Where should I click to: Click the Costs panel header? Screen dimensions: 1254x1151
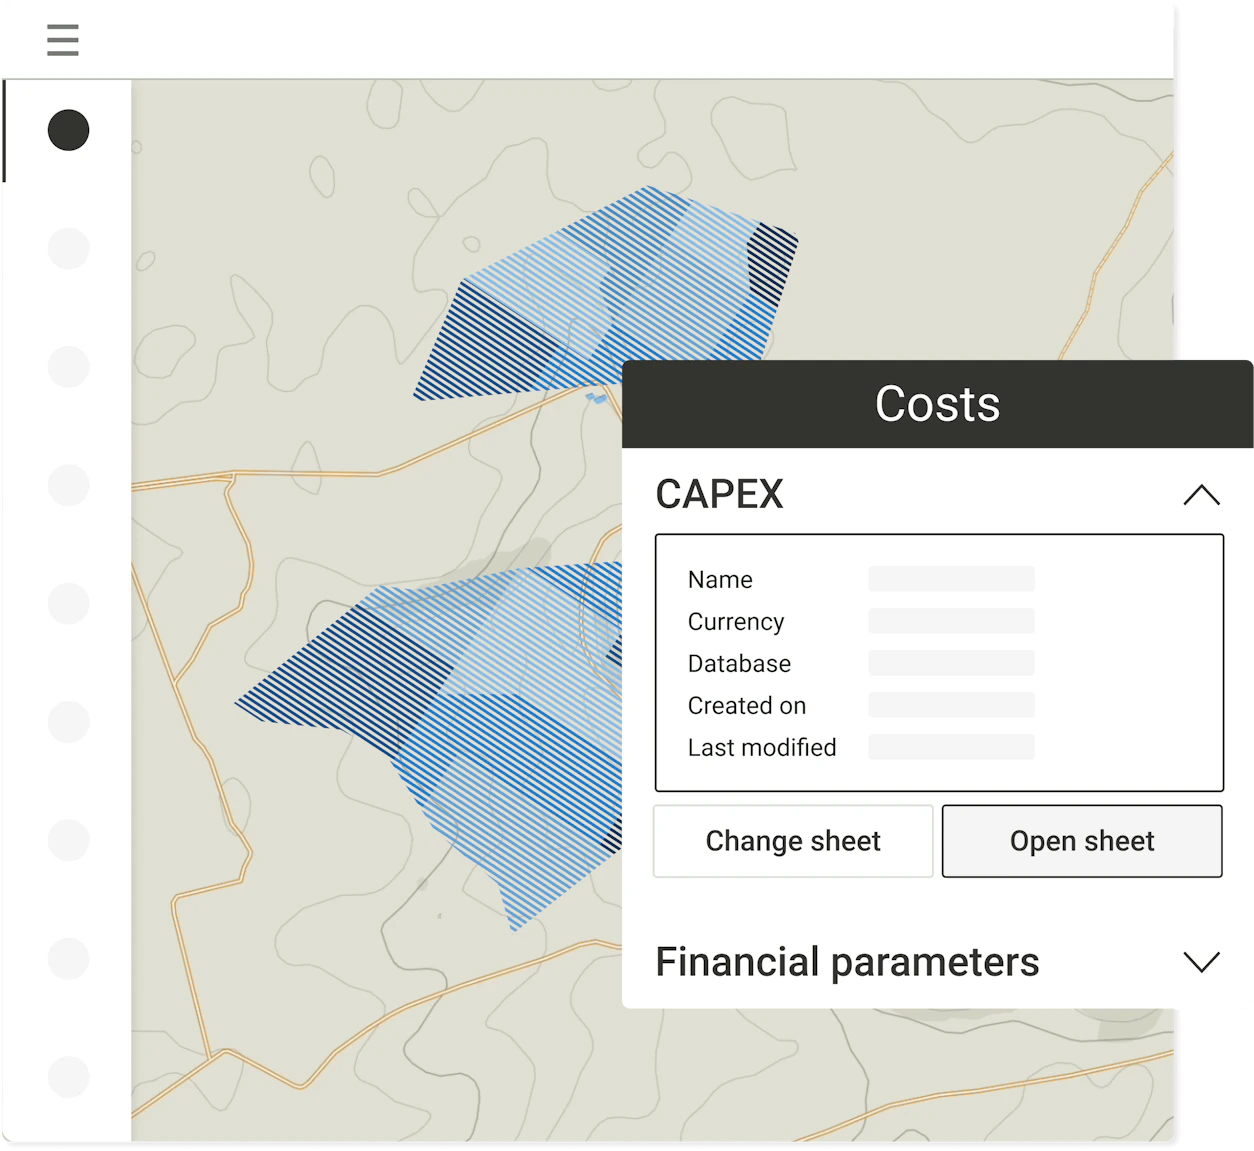pos(937,404)
